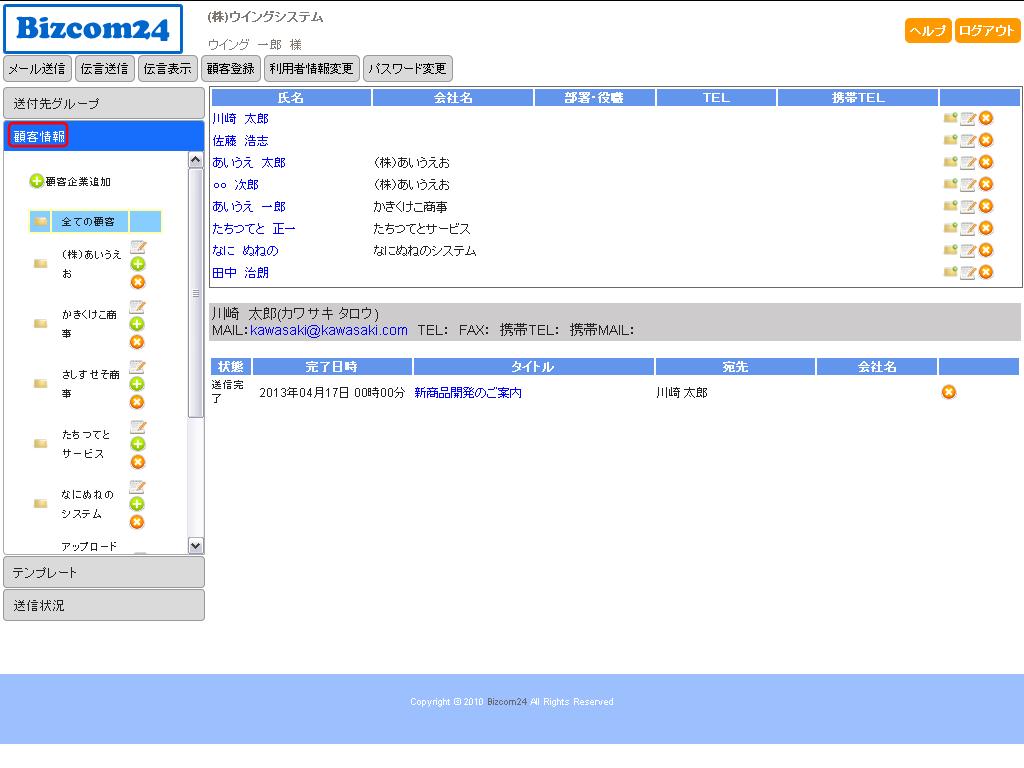
Task: Select 全ての顧客 folder in customer tree
Action: (x=88, y=221)
